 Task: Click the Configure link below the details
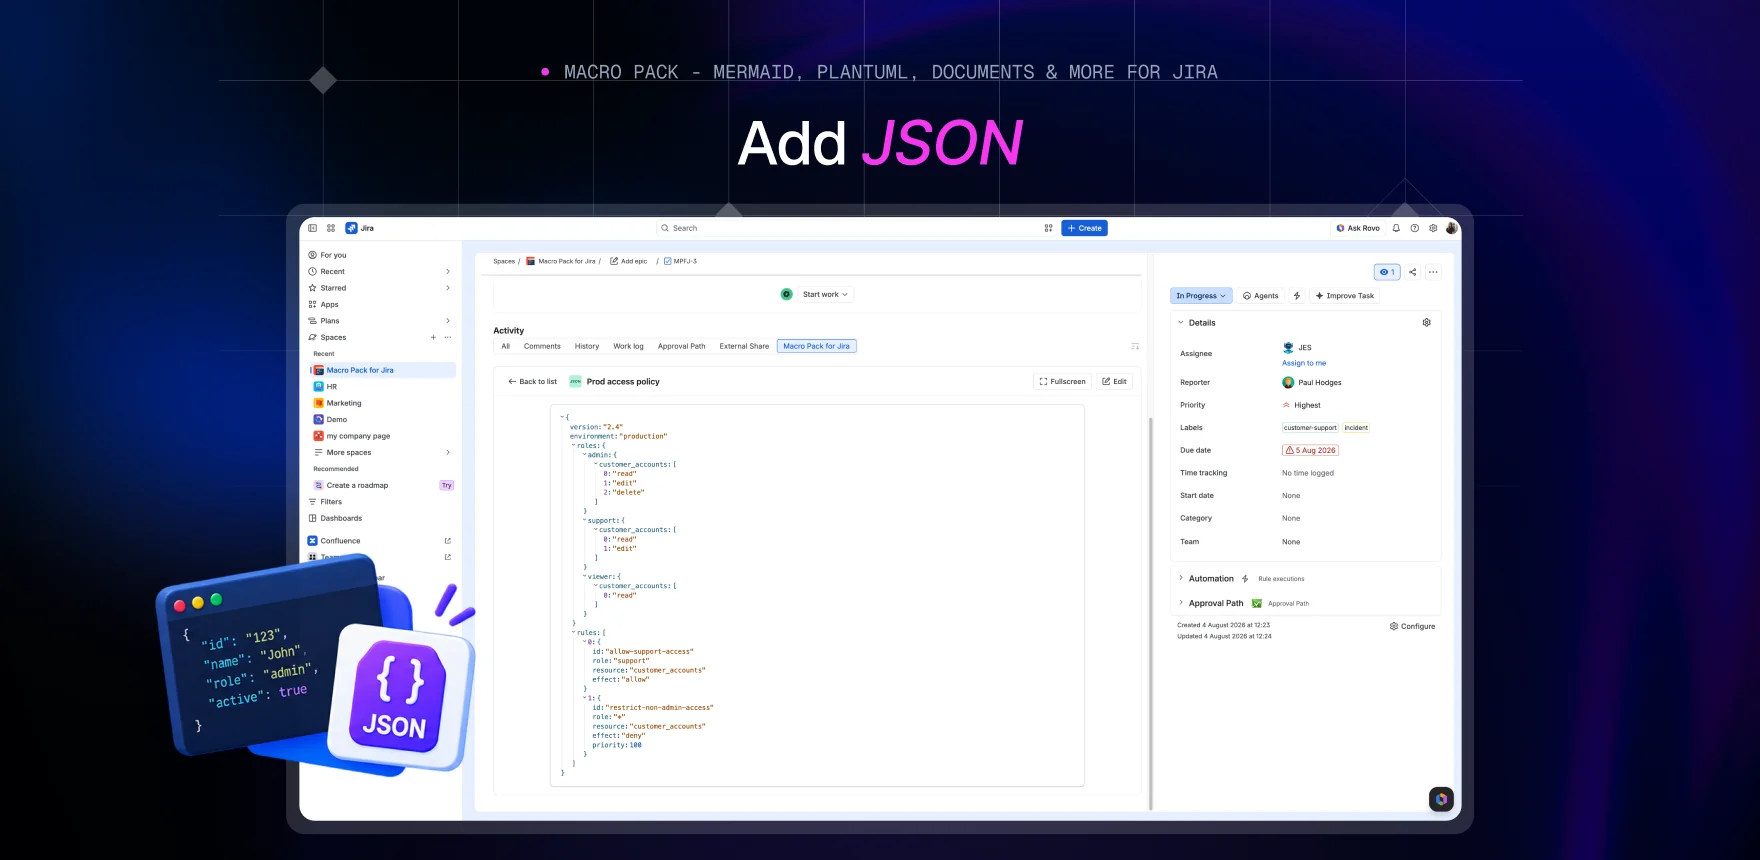point(1412,626)
